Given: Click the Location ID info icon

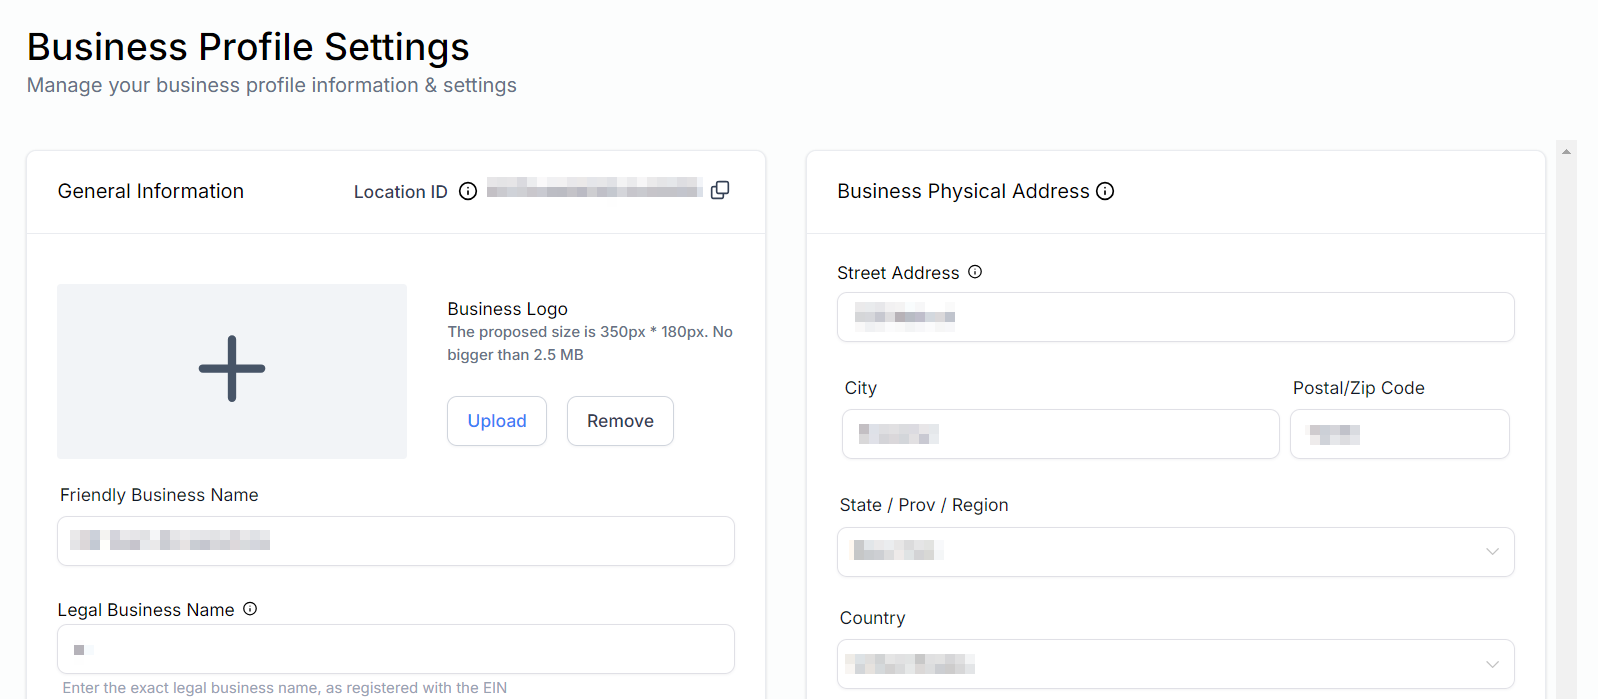Looking at the screenshot, I should [468, 191].
